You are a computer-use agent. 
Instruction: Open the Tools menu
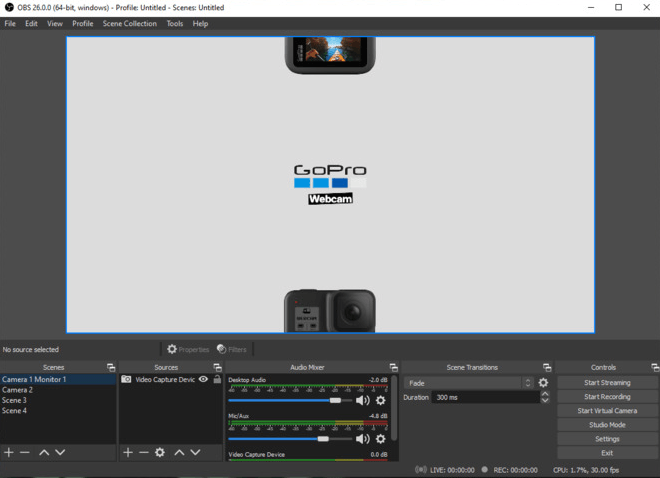point(175,24)
